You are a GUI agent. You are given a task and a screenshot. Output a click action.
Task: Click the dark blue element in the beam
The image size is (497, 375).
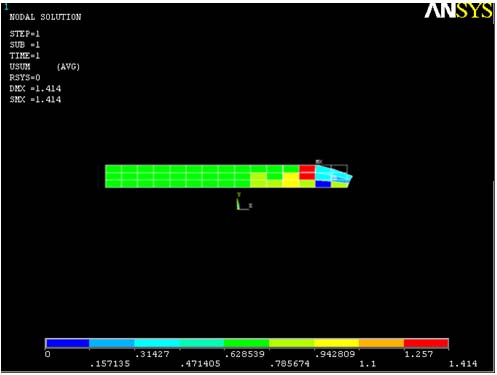(323, 184)
